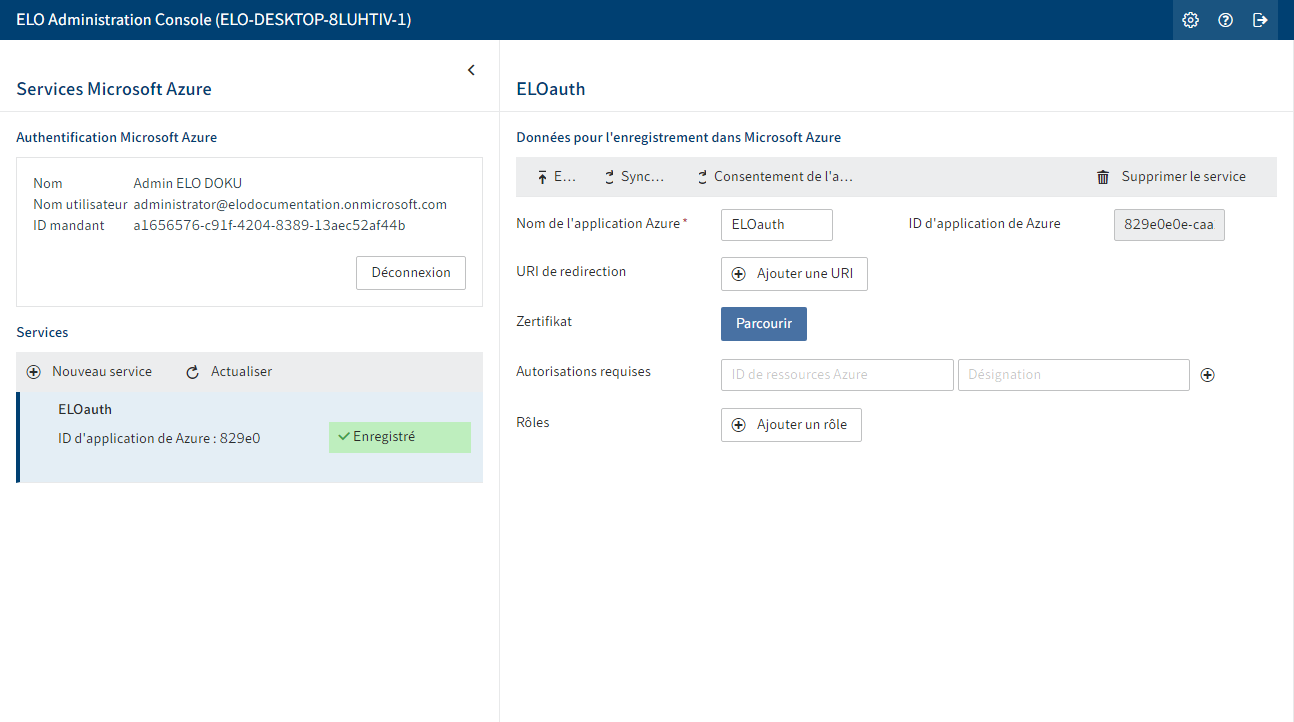Click the plus icon of Nouveau service
Viewport: 1294px width, 722px height.
(33, 372)
